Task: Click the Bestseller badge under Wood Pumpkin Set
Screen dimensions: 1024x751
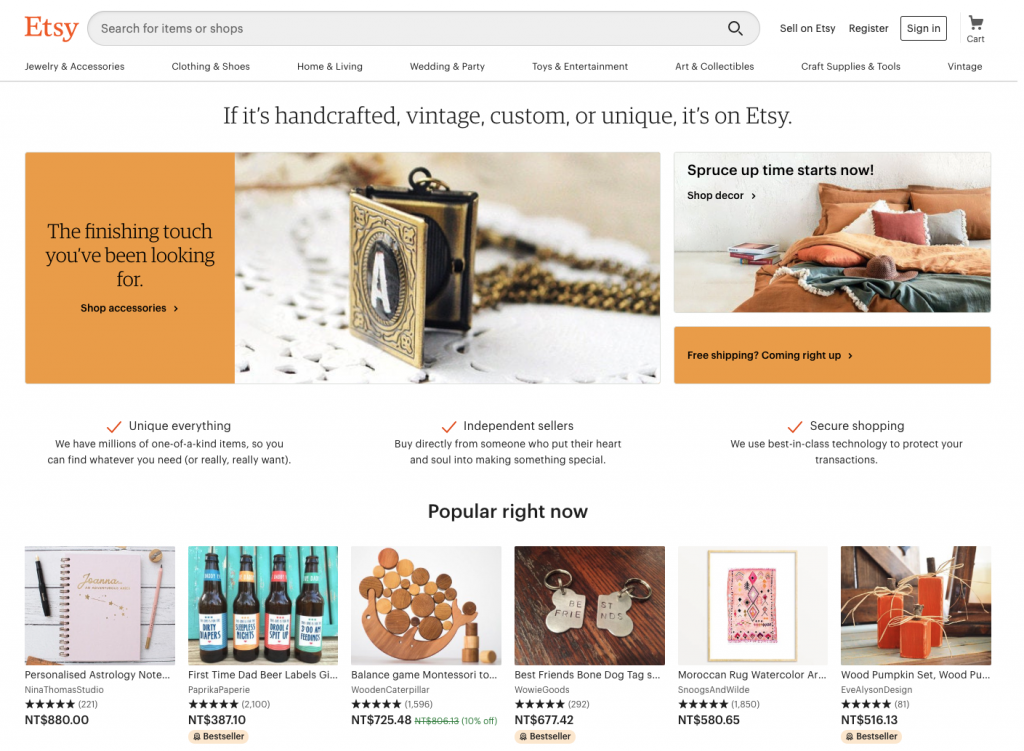Action: click(x=871, y=736)
